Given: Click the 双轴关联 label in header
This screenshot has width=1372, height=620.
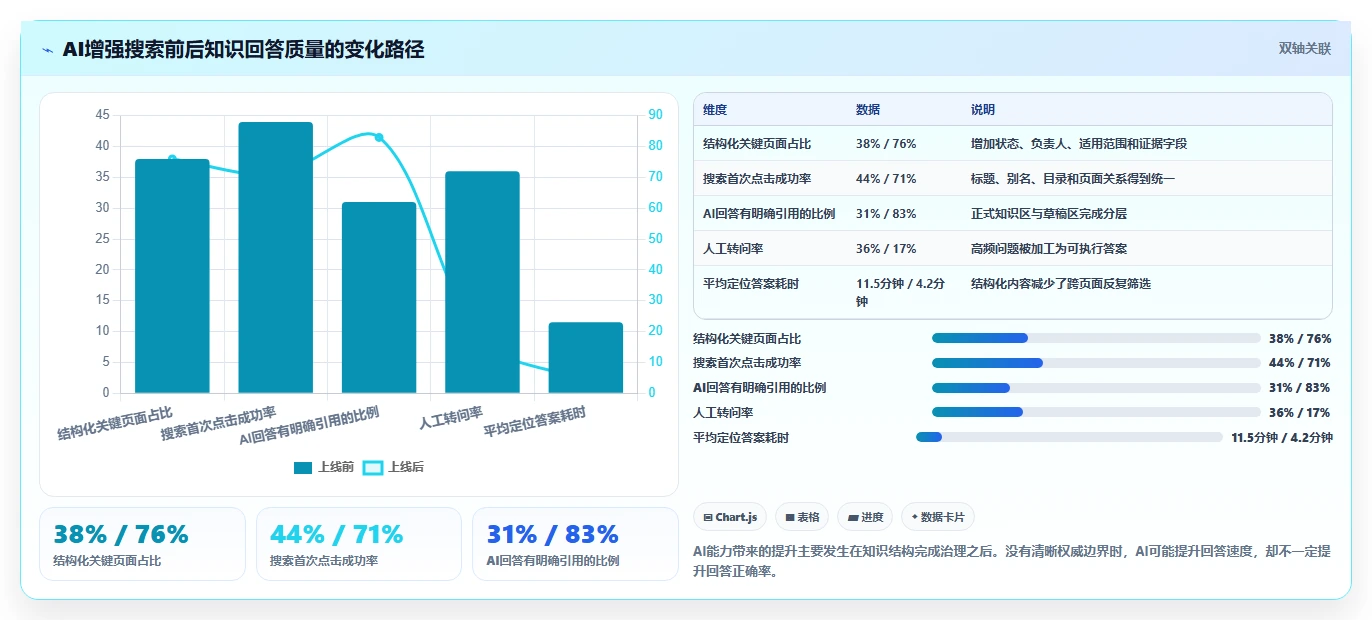Looking at the screenshot, I should tap(1304, 49).
